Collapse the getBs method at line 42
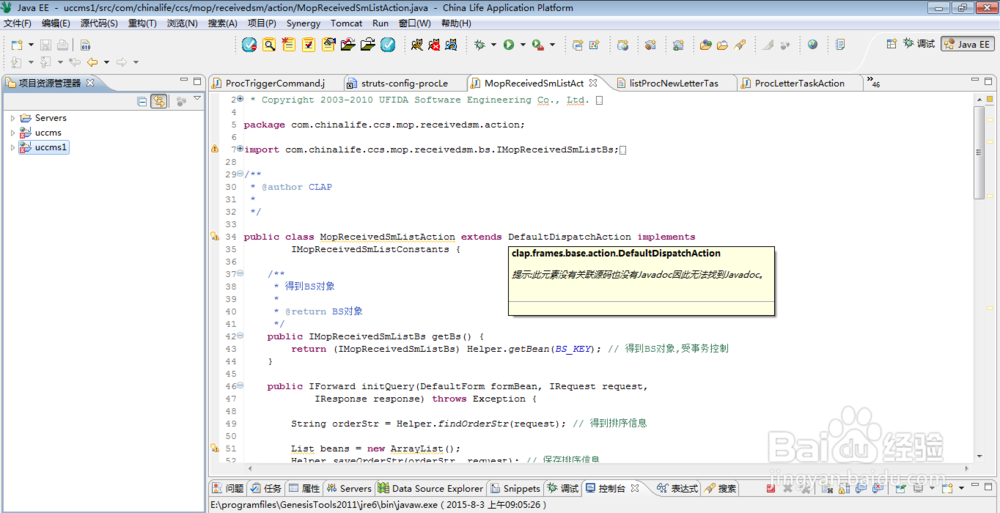This screenshot has width=1000, height=513. pos(240,336)
